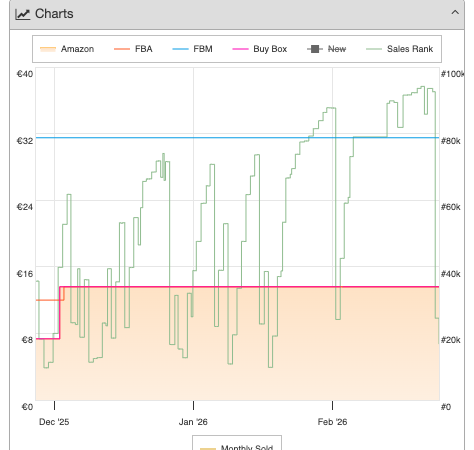Click the #0 rank axis label
Viewport: 474px width, 450px height.
(x=446, y=407)
